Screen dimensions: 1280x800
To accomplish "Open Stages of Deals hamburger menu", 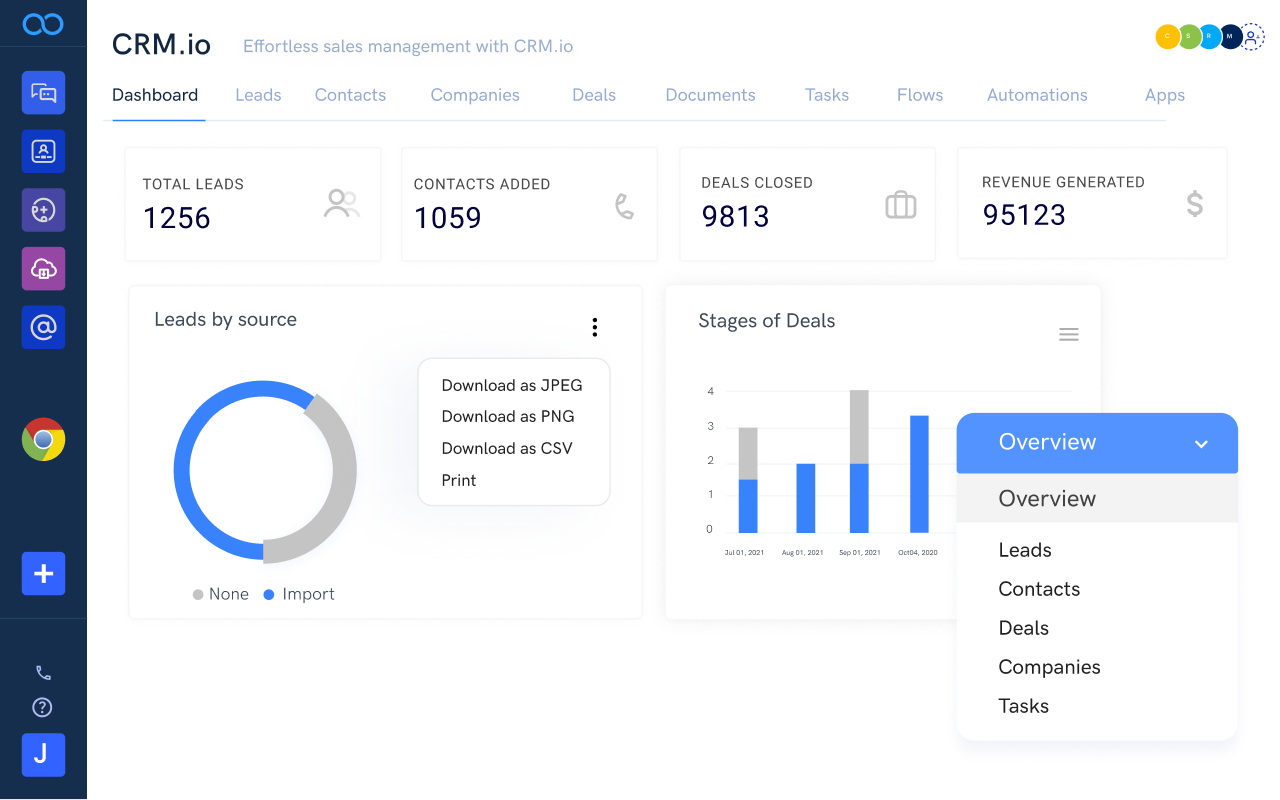I will point(1069,335).
